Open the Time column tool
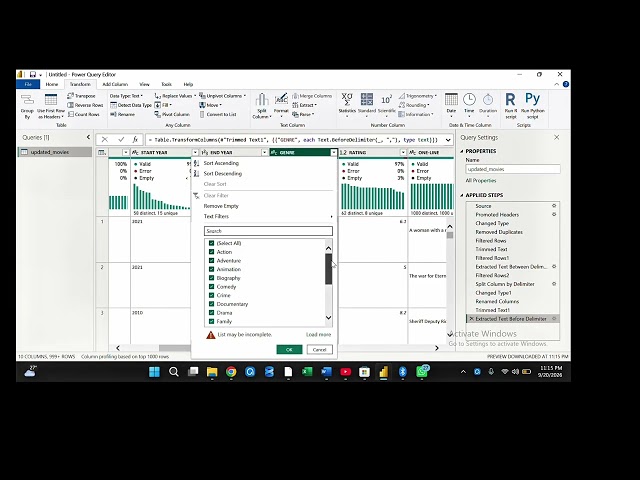Image resolution: width=640 pixels, height=480 pixels. pos(469,104)
